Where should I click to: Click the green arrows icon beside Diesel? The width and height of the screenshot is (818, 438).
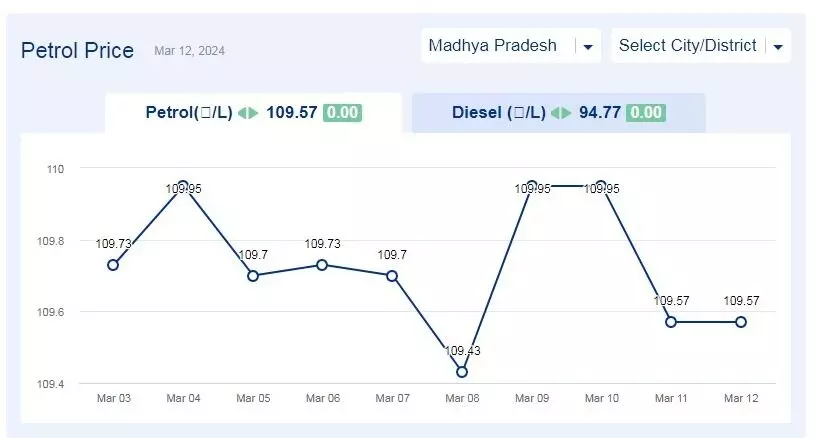[561, 113]
